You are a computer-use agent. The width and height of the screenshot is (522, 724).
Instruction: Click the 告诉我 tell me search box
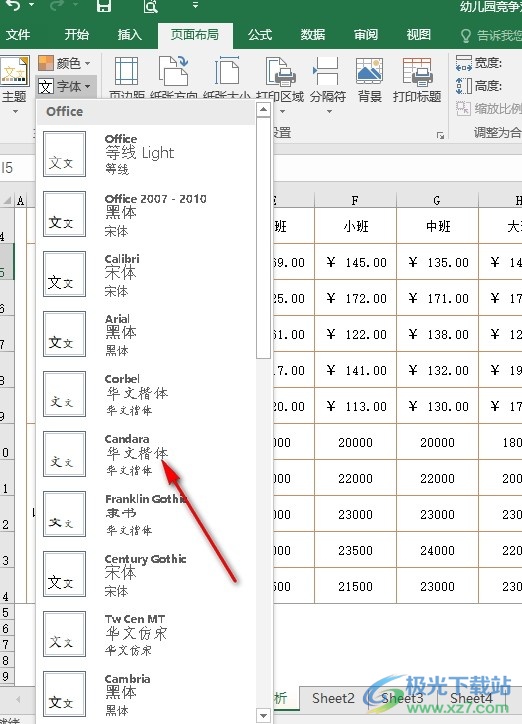(491, 35)
